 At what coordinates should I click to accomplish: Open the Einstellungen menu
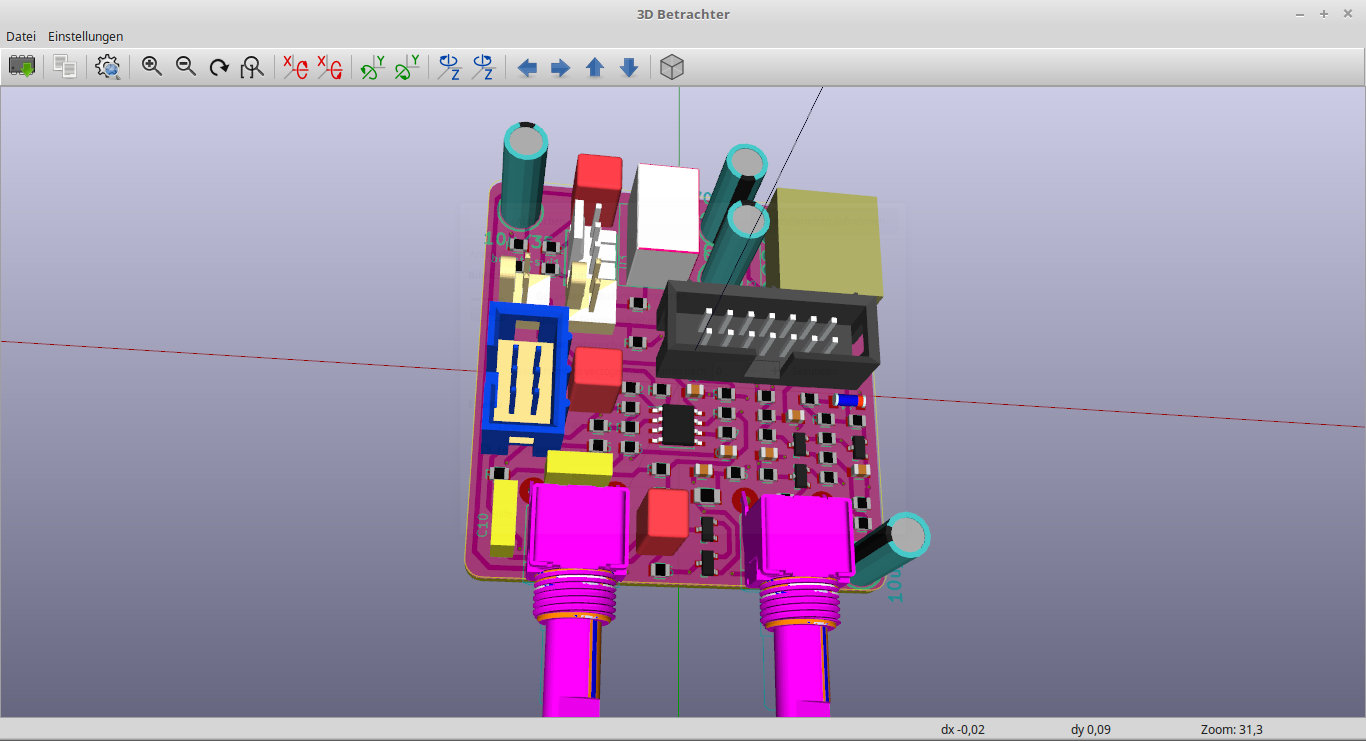click(86, 36)
